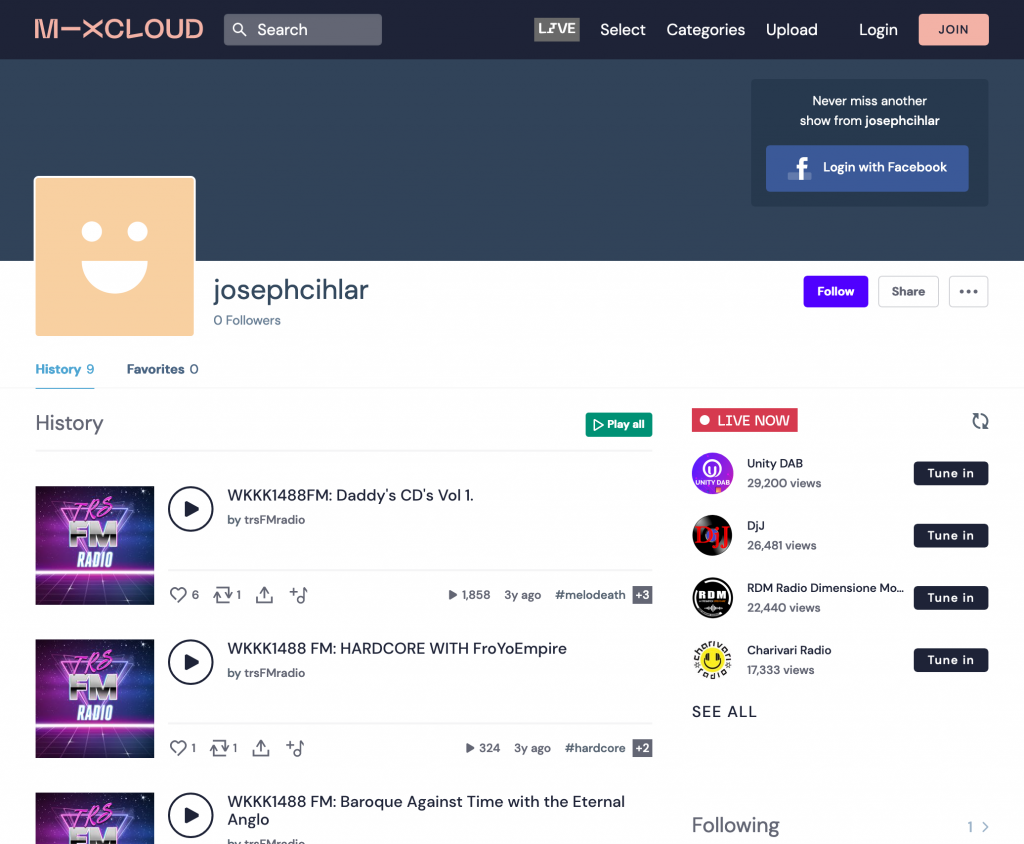Screen dimensions: 1024x844
Task: Open the HARDCORE WITH FroYoEmpire cover thumbnail
Action: (x=95, y=698)
